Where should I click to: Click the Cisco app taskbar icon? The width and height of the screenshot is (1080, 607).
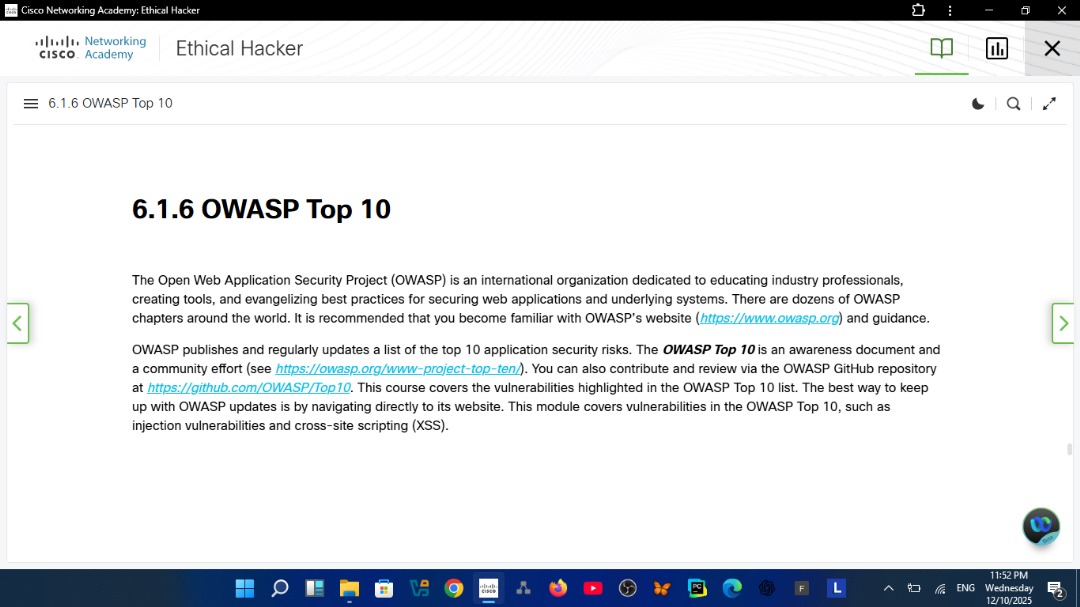point(488,588)
